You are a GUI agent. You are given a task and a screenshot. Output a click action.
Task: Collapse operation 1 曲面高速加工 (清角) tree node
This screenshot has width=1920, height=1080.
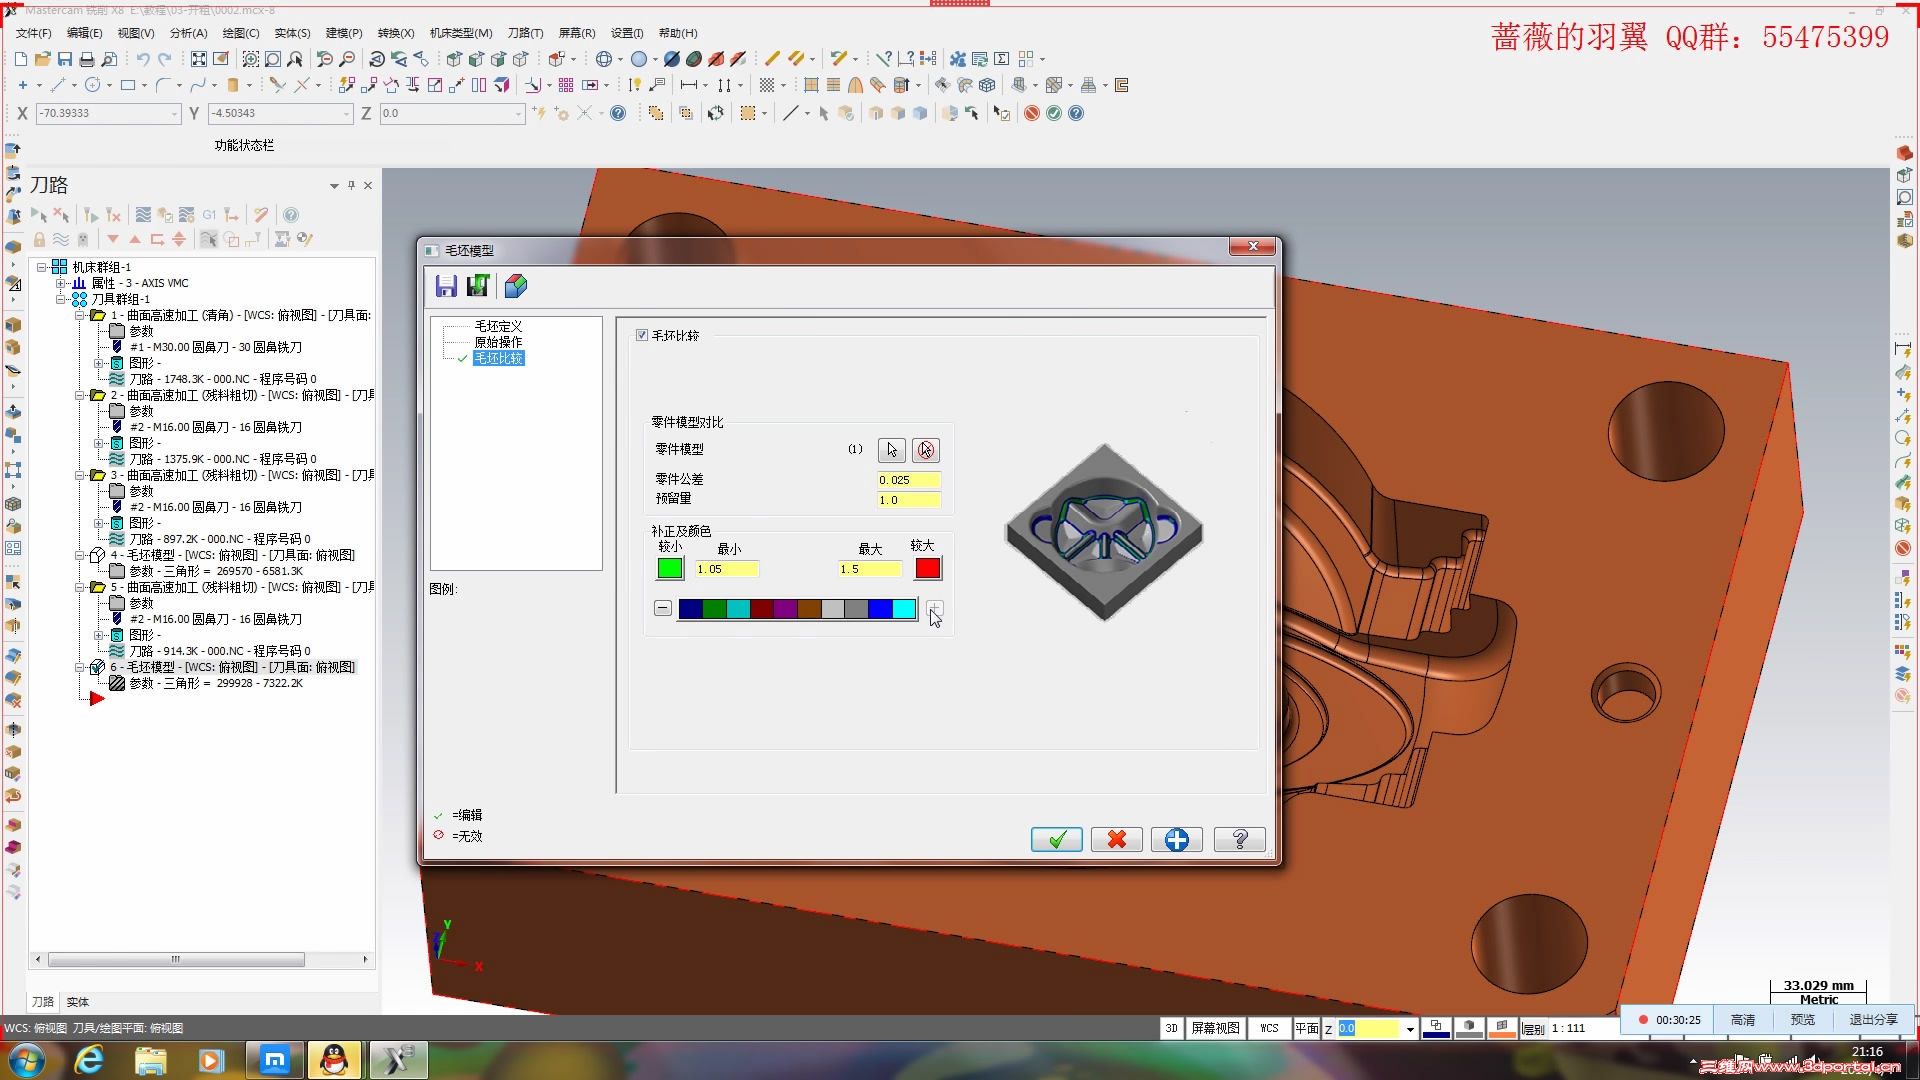click(x=80, y=316)
